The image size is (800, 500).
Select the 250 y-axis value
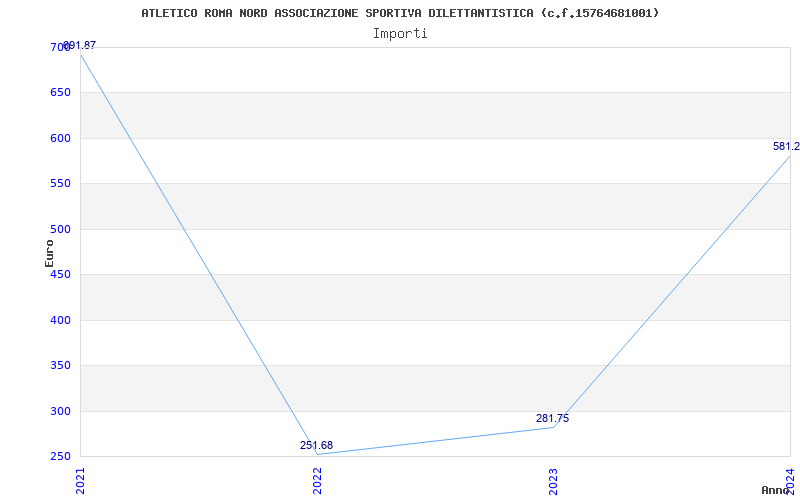60,457
